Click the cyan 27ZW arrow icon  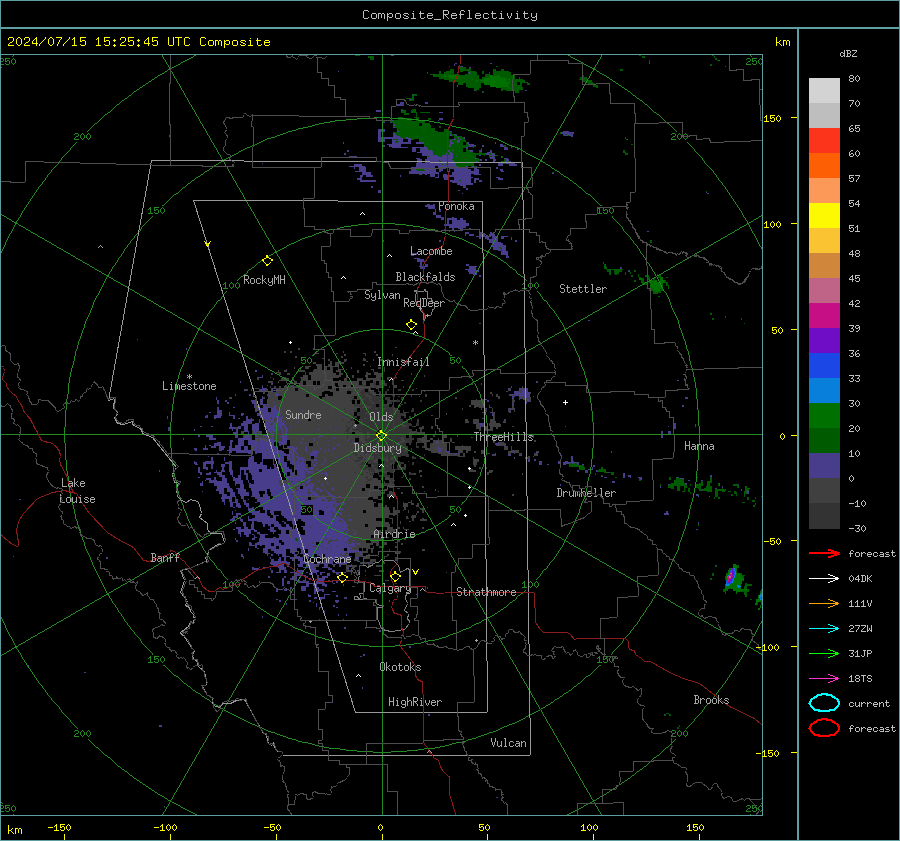tap(824, 629)
